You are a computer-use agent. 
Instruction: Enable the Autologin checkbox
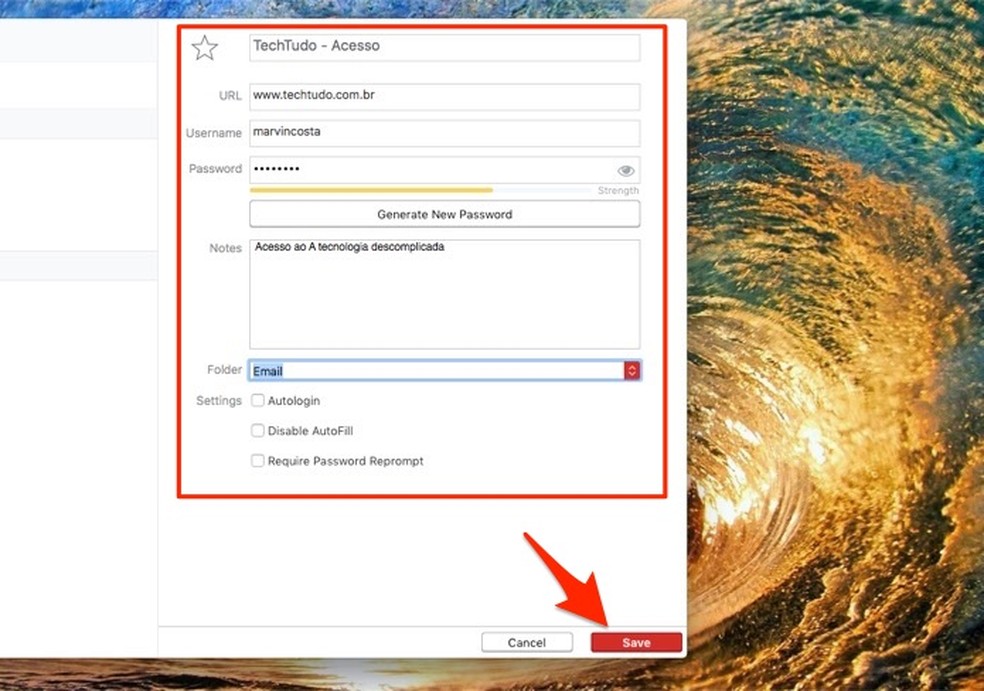tap(258, 401)
